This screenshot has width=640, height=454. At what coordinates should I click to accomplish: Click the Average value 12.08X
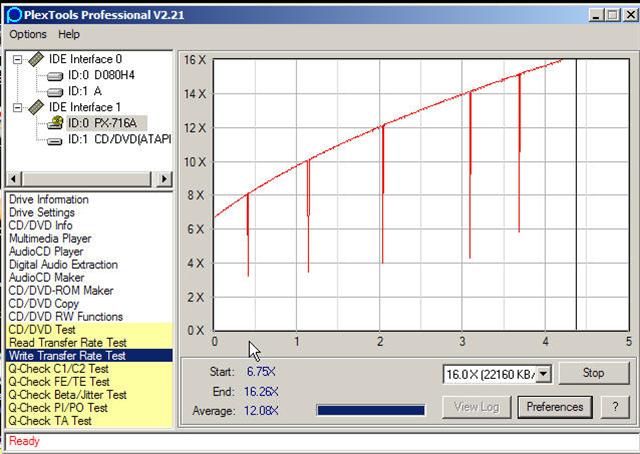click(x=261, y=411)
